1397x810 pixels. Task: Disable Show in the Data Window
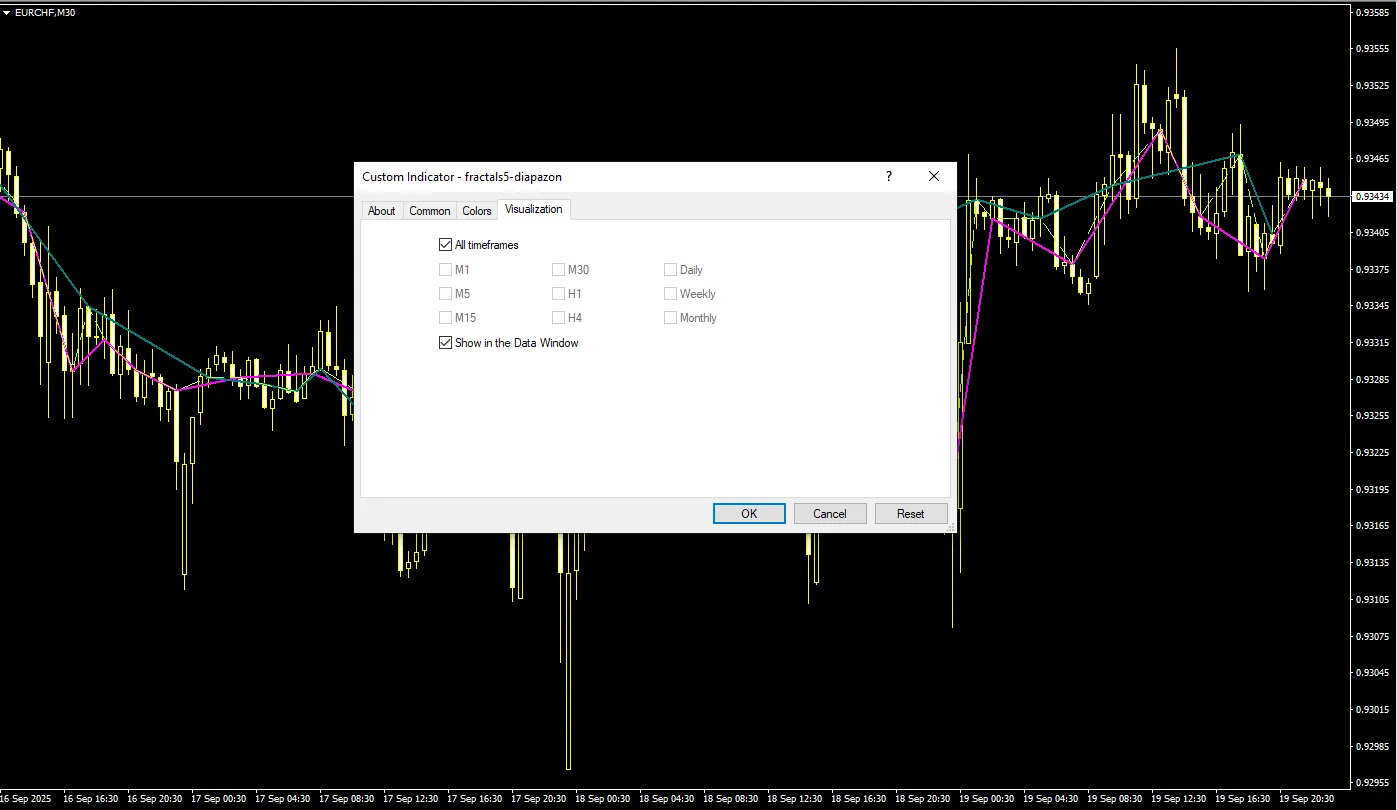pos(445,343)
